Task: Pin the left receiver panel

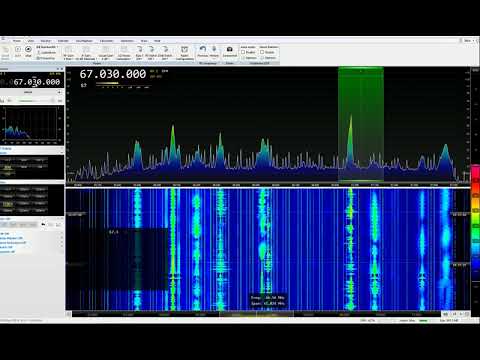Action: [58, 69]
